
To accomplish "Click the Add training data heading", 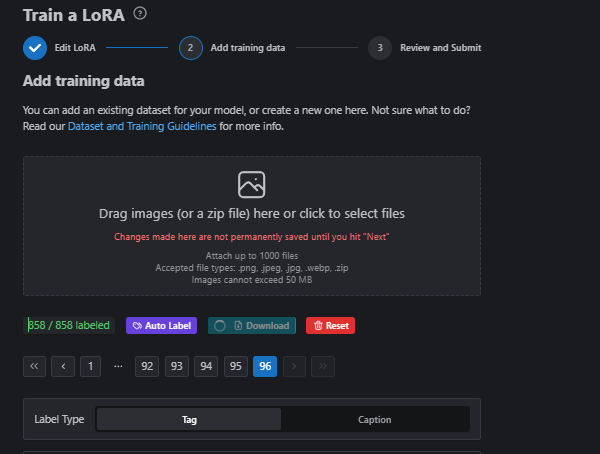I will 83,81.
